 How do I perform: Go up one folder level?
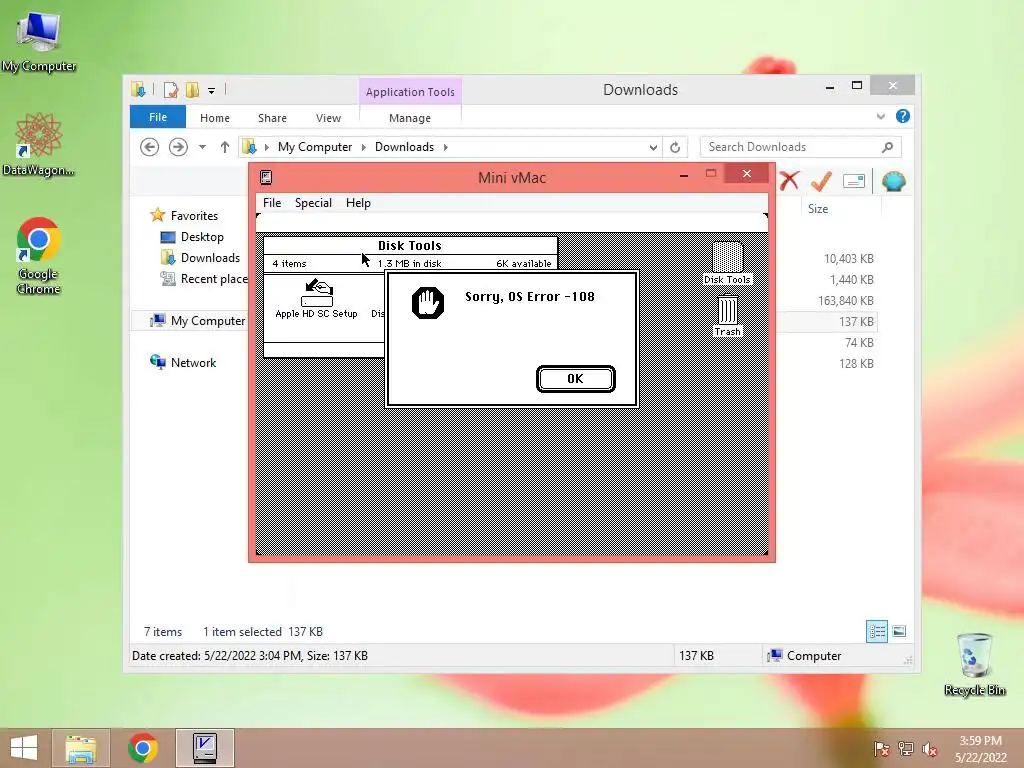225,147
